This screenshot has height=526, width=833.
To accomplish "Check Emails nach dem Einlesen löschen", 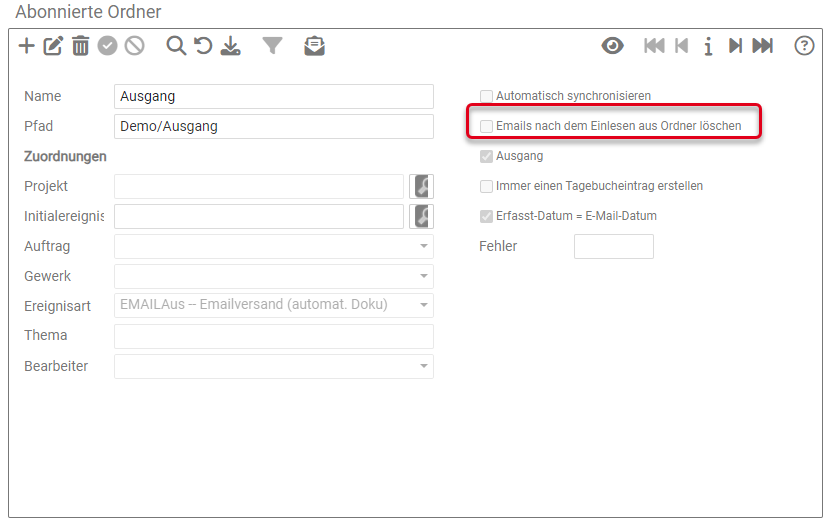I will tap(487, 126).
